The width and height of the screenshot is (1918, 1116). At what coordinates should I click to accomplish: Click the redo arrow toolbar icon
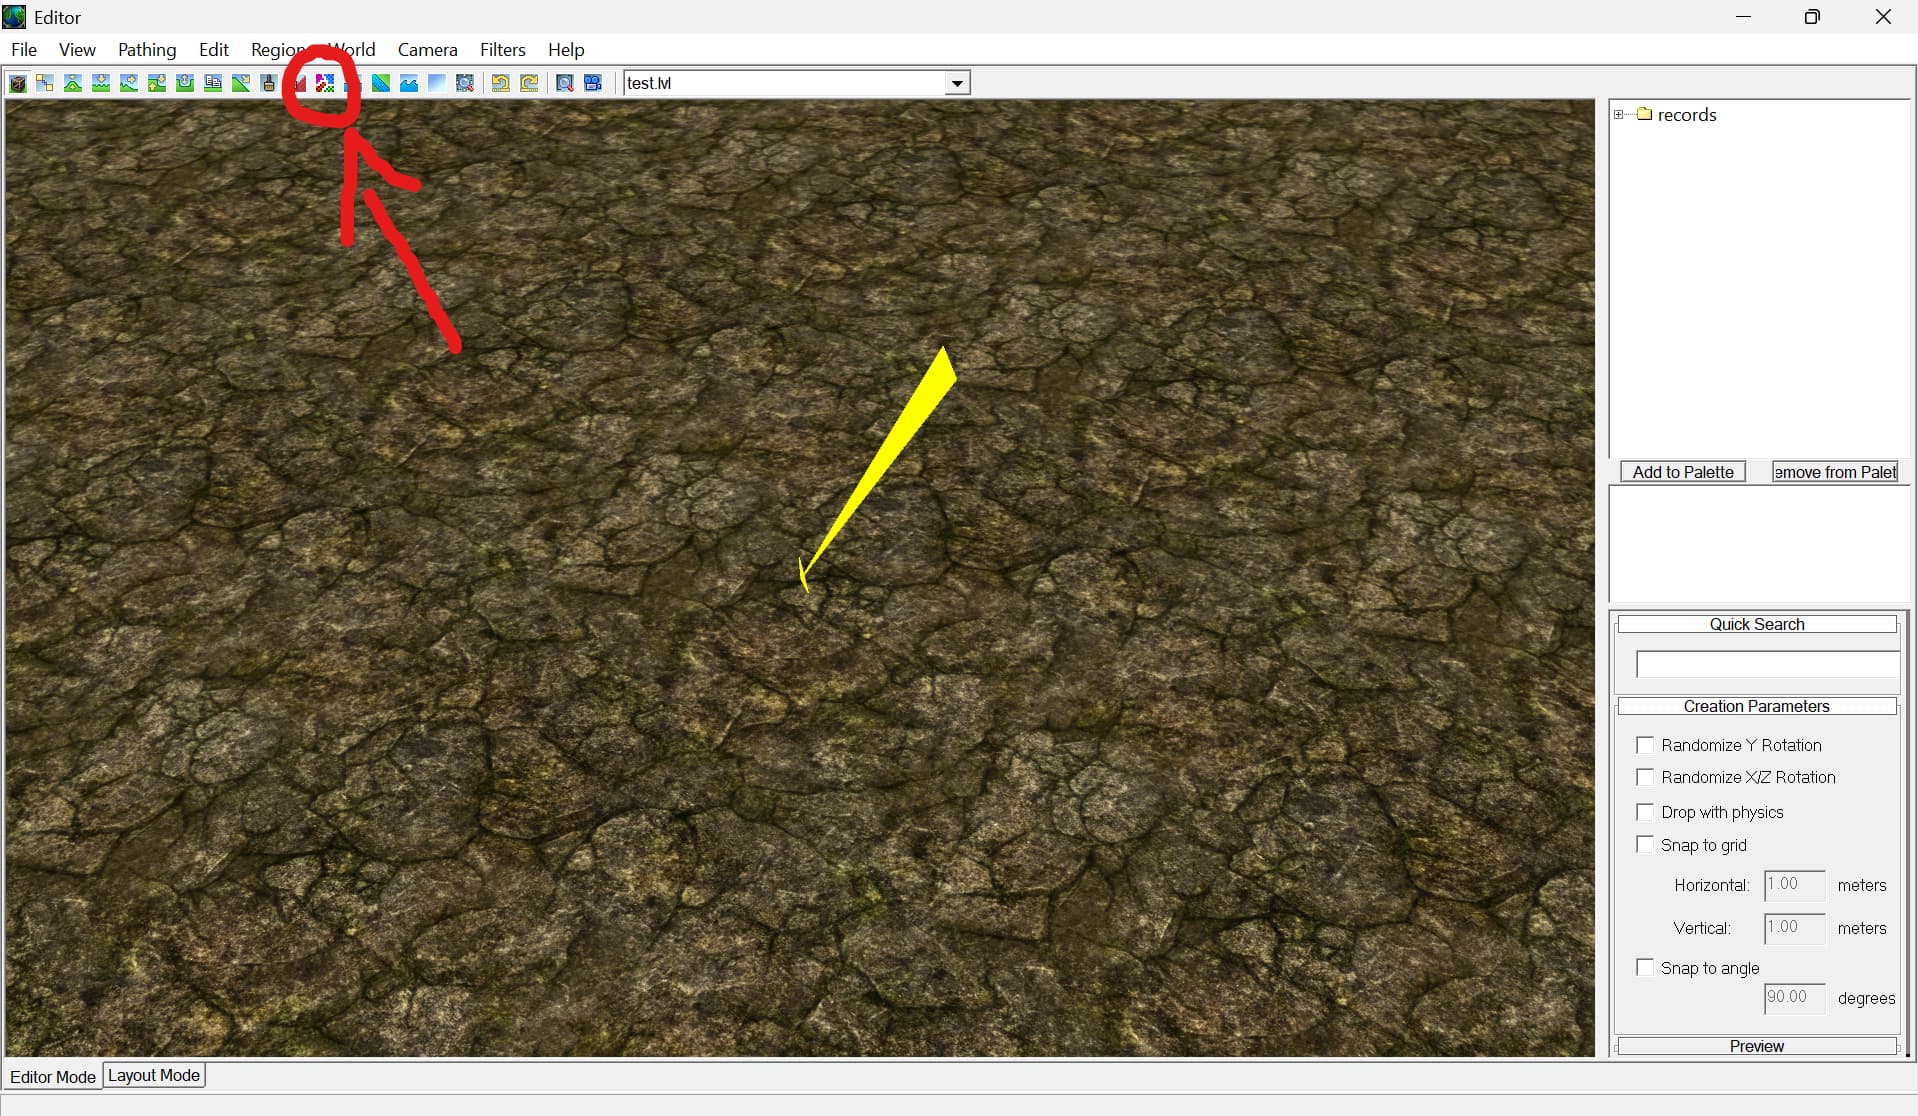(x=529, y=83)
